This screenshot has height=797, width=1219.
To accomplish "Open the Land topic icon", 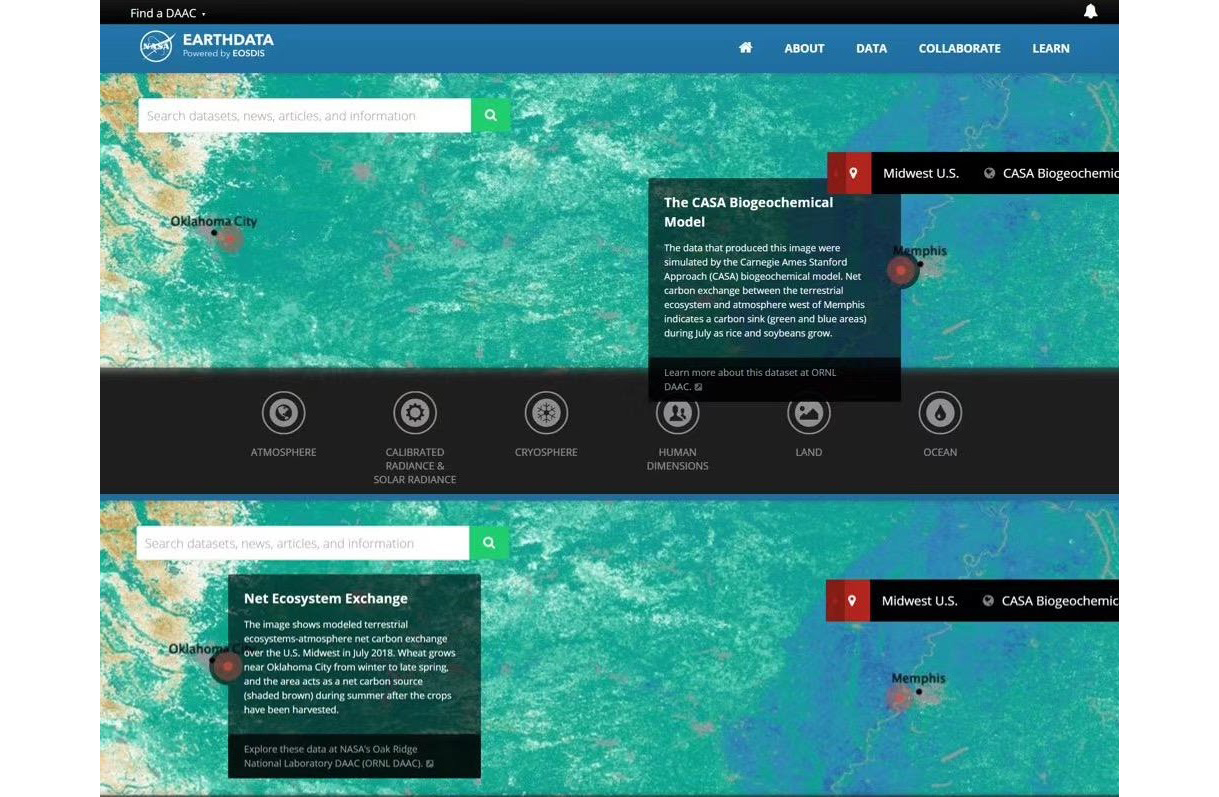I will coord(809,413).
